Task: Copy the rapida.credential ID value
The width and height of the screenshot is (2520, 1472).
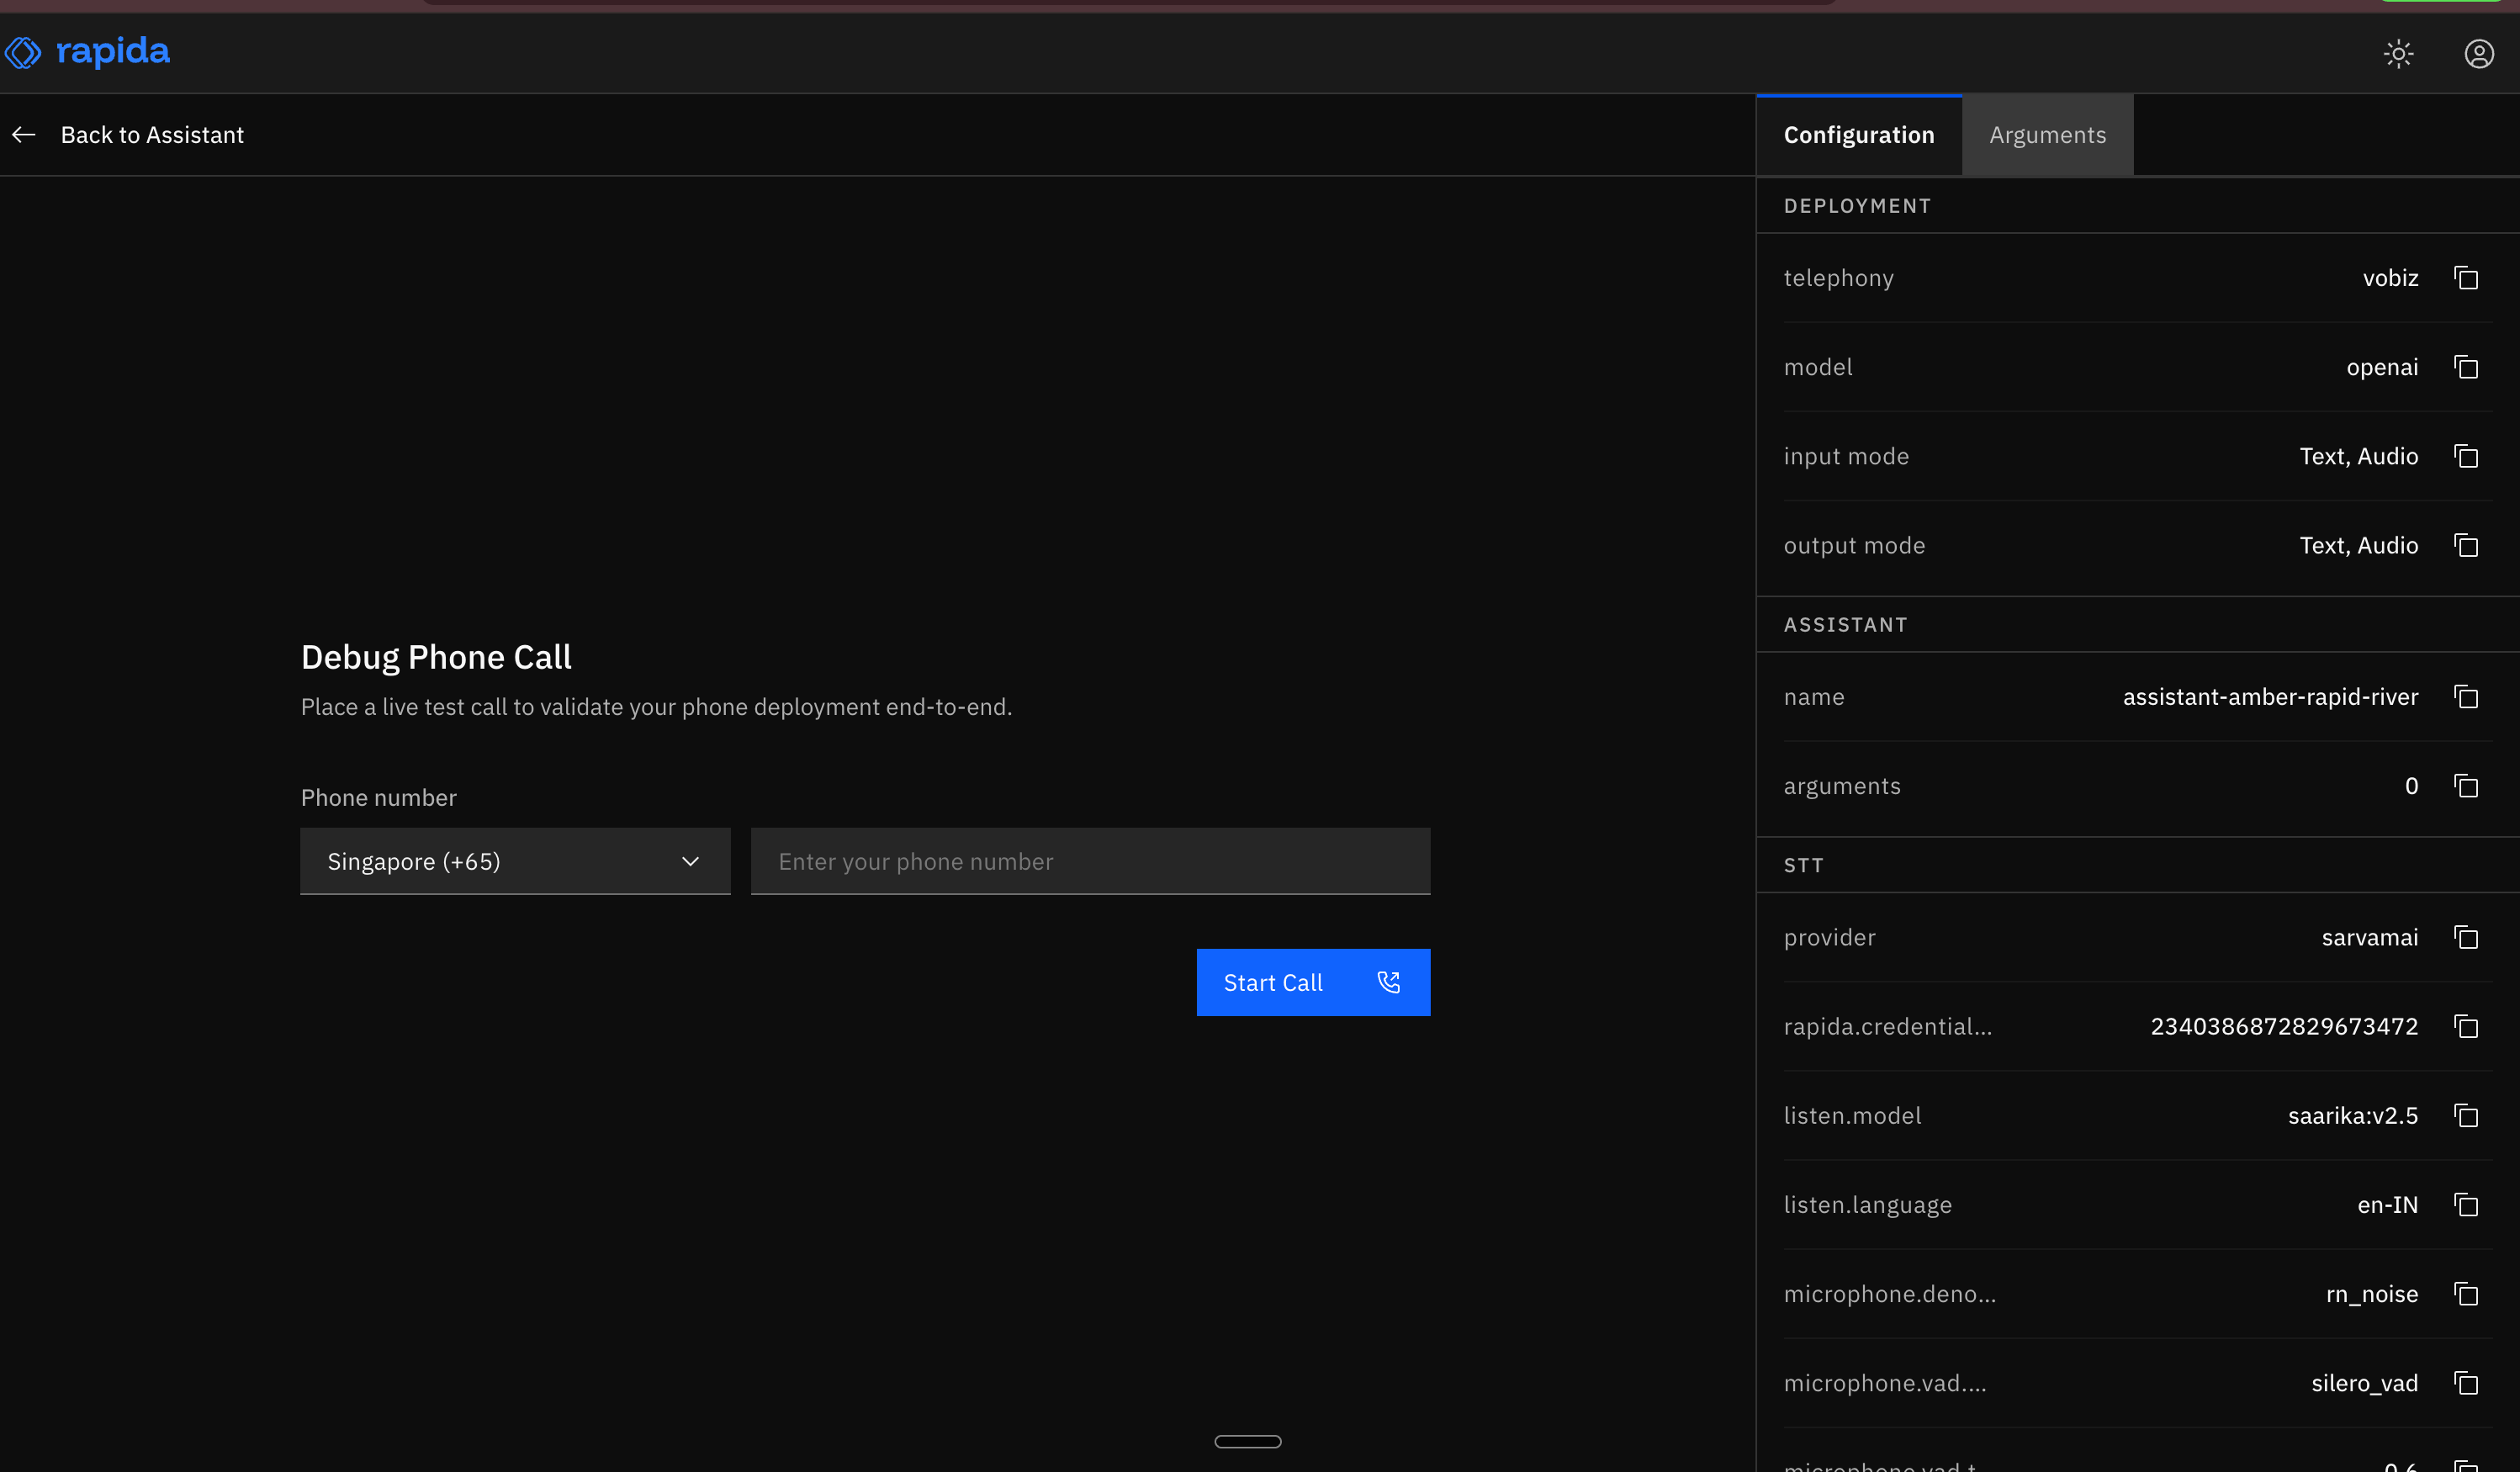Action: [2466, 1026]
